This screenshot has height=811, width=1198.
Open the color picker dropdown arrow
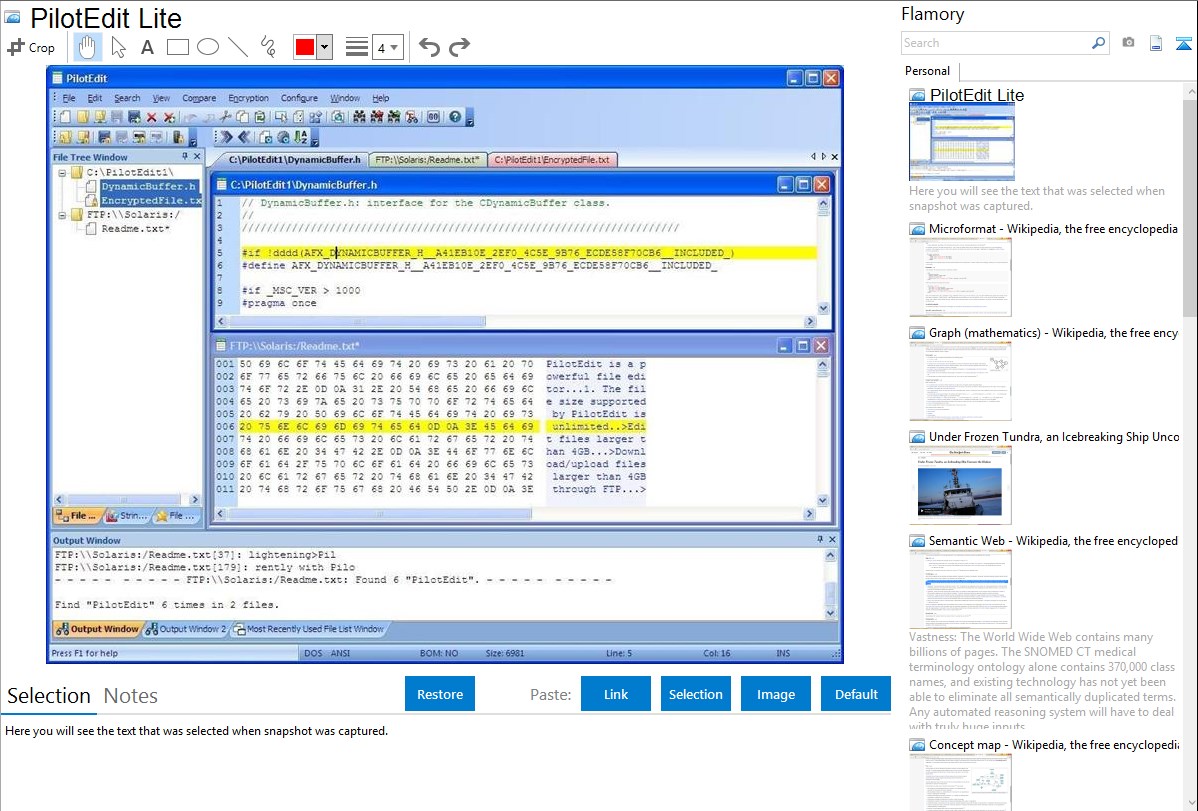coord(324,47)
